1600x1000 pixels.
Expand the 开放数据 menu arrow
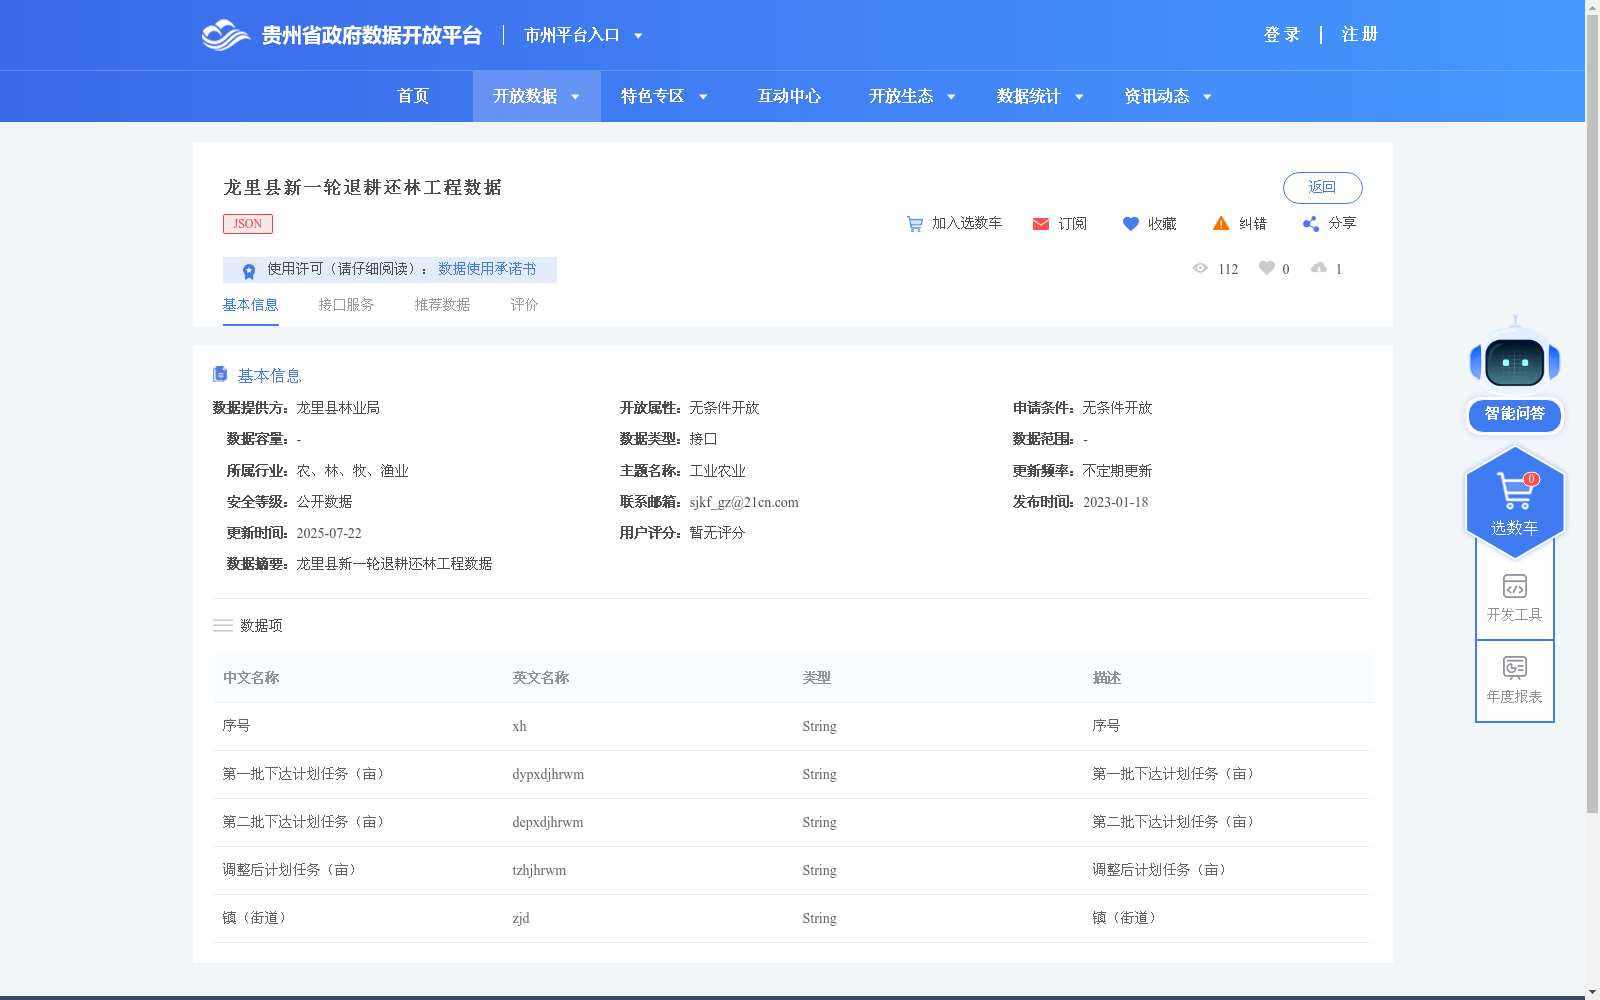575,97
